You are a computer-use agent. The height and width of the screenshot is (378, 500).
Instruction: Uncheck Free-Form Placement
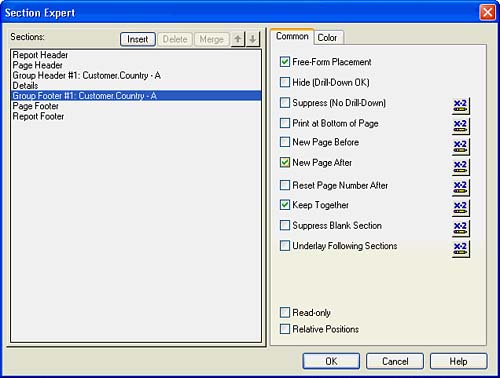tap(285, 62)
